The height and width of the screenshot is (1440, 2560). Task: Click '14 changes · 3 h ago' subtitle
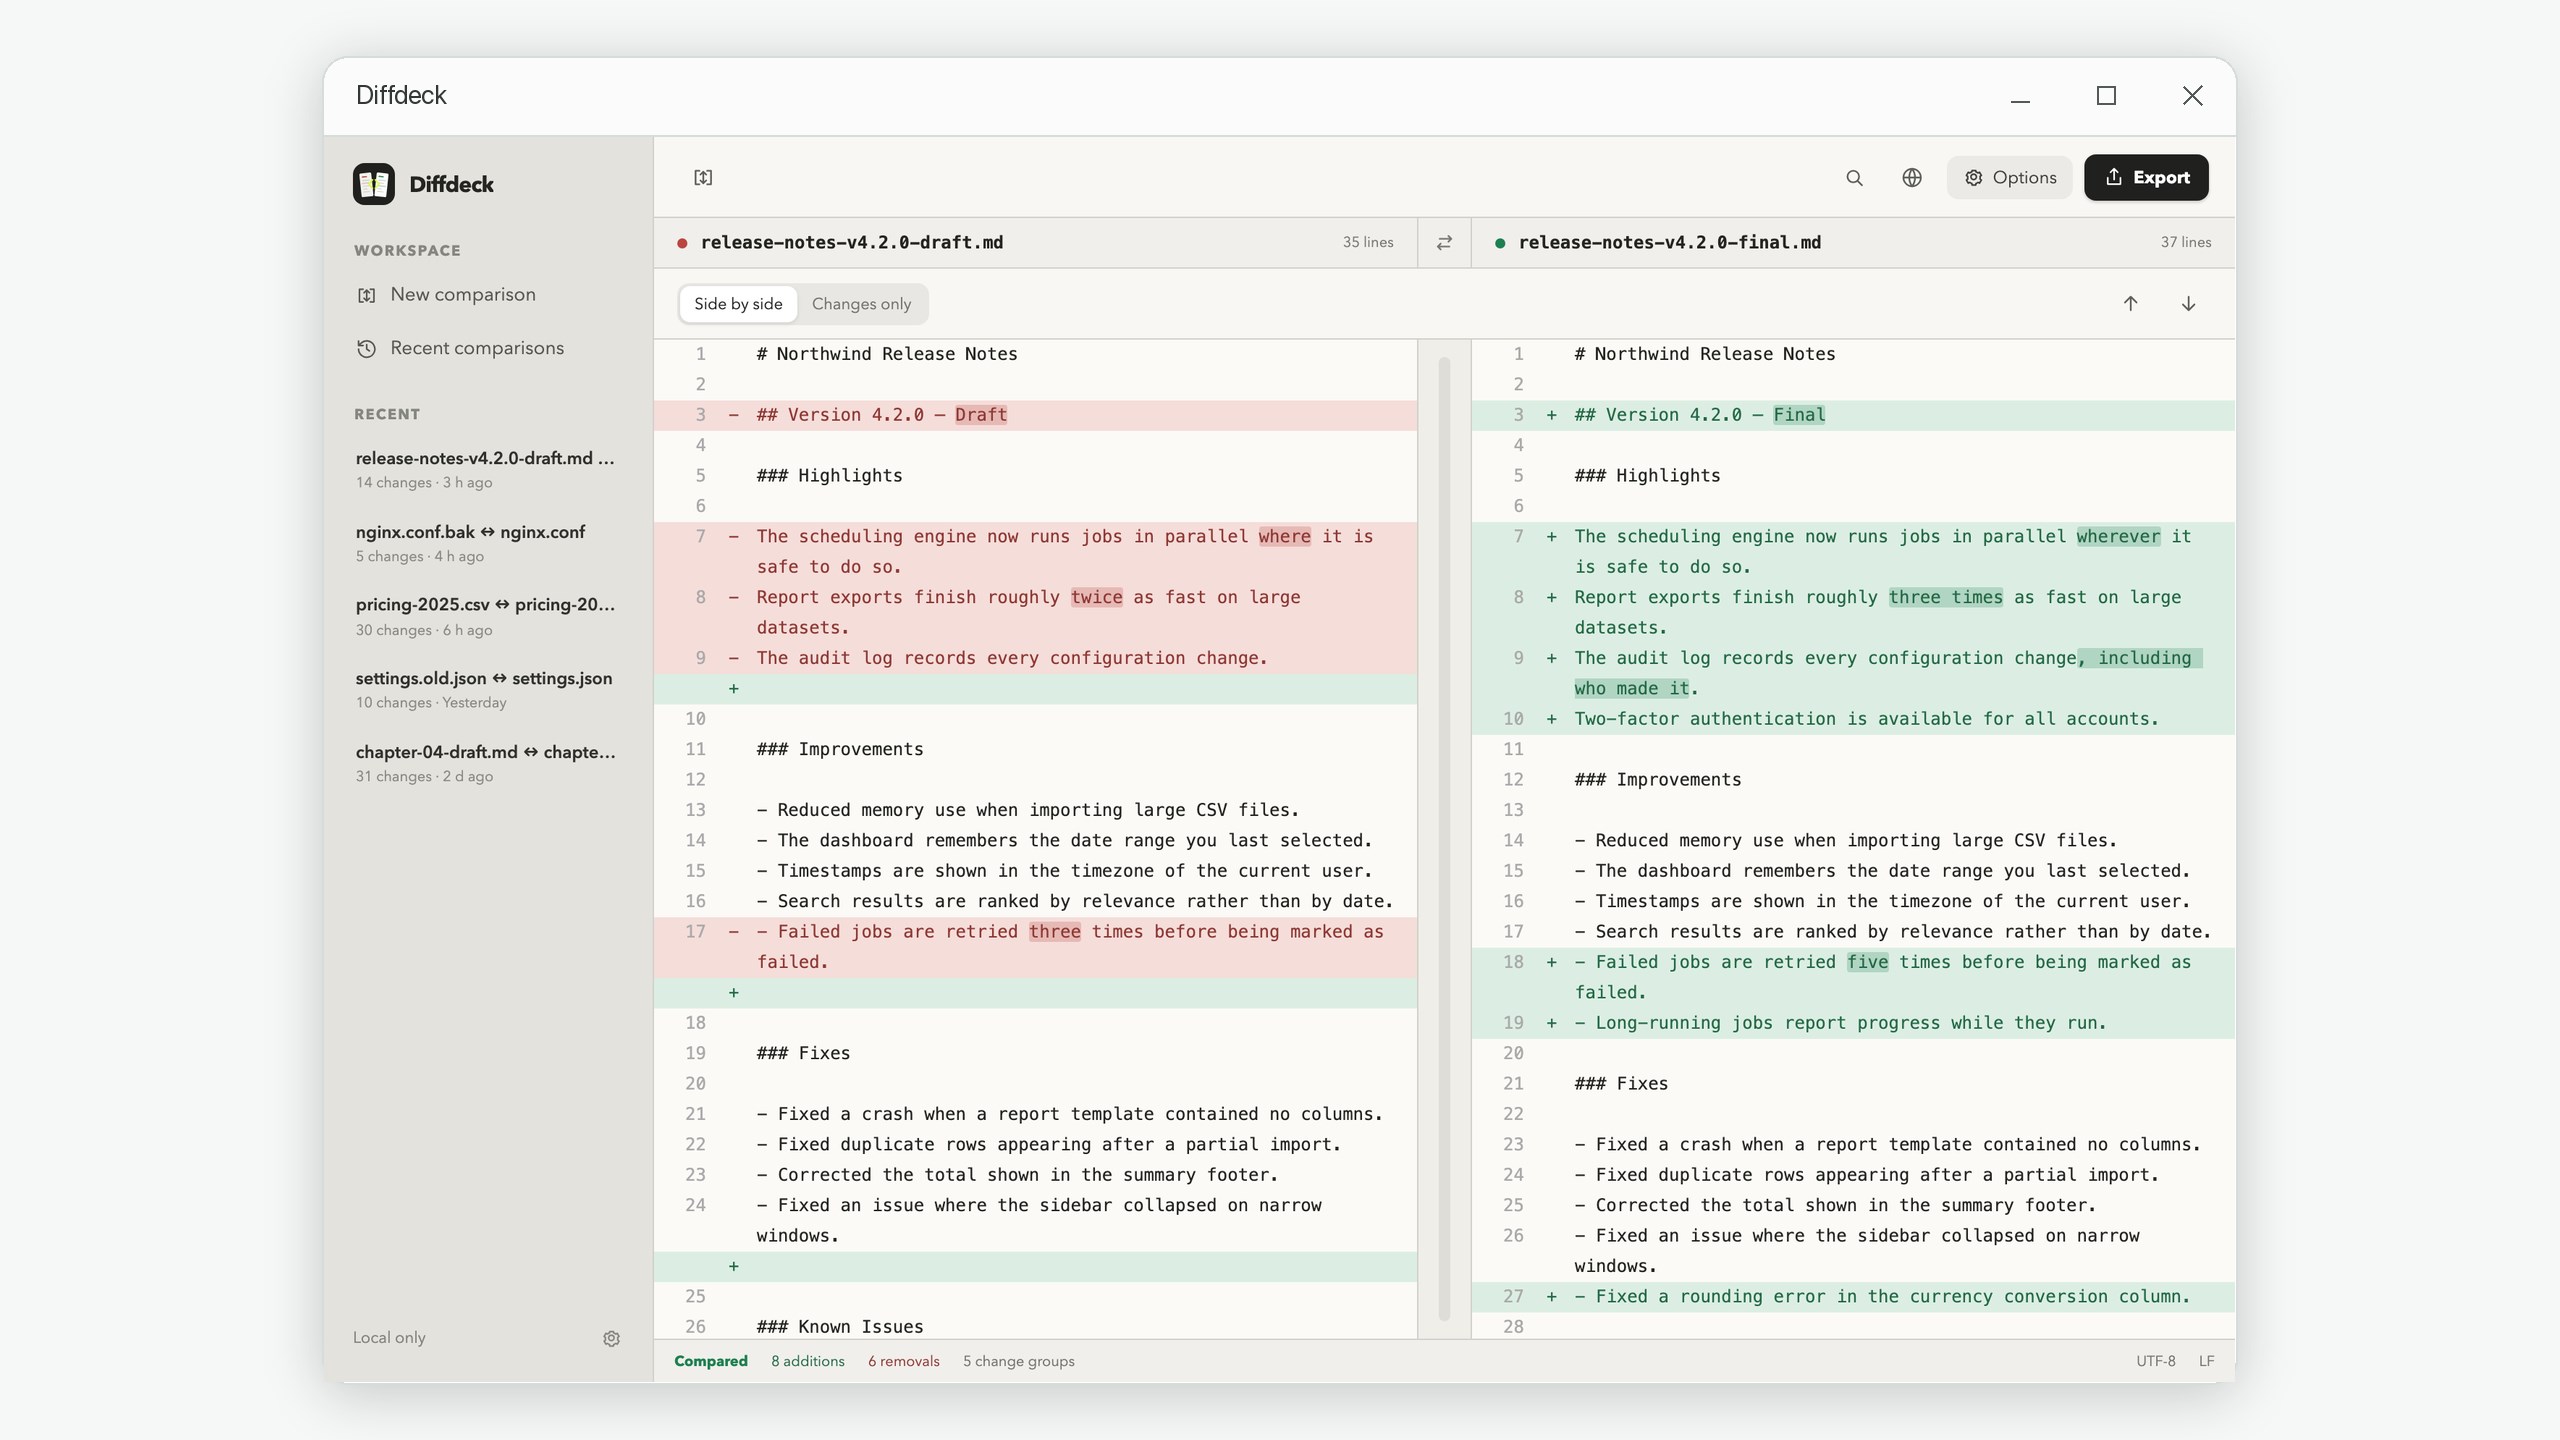[424, 483]
